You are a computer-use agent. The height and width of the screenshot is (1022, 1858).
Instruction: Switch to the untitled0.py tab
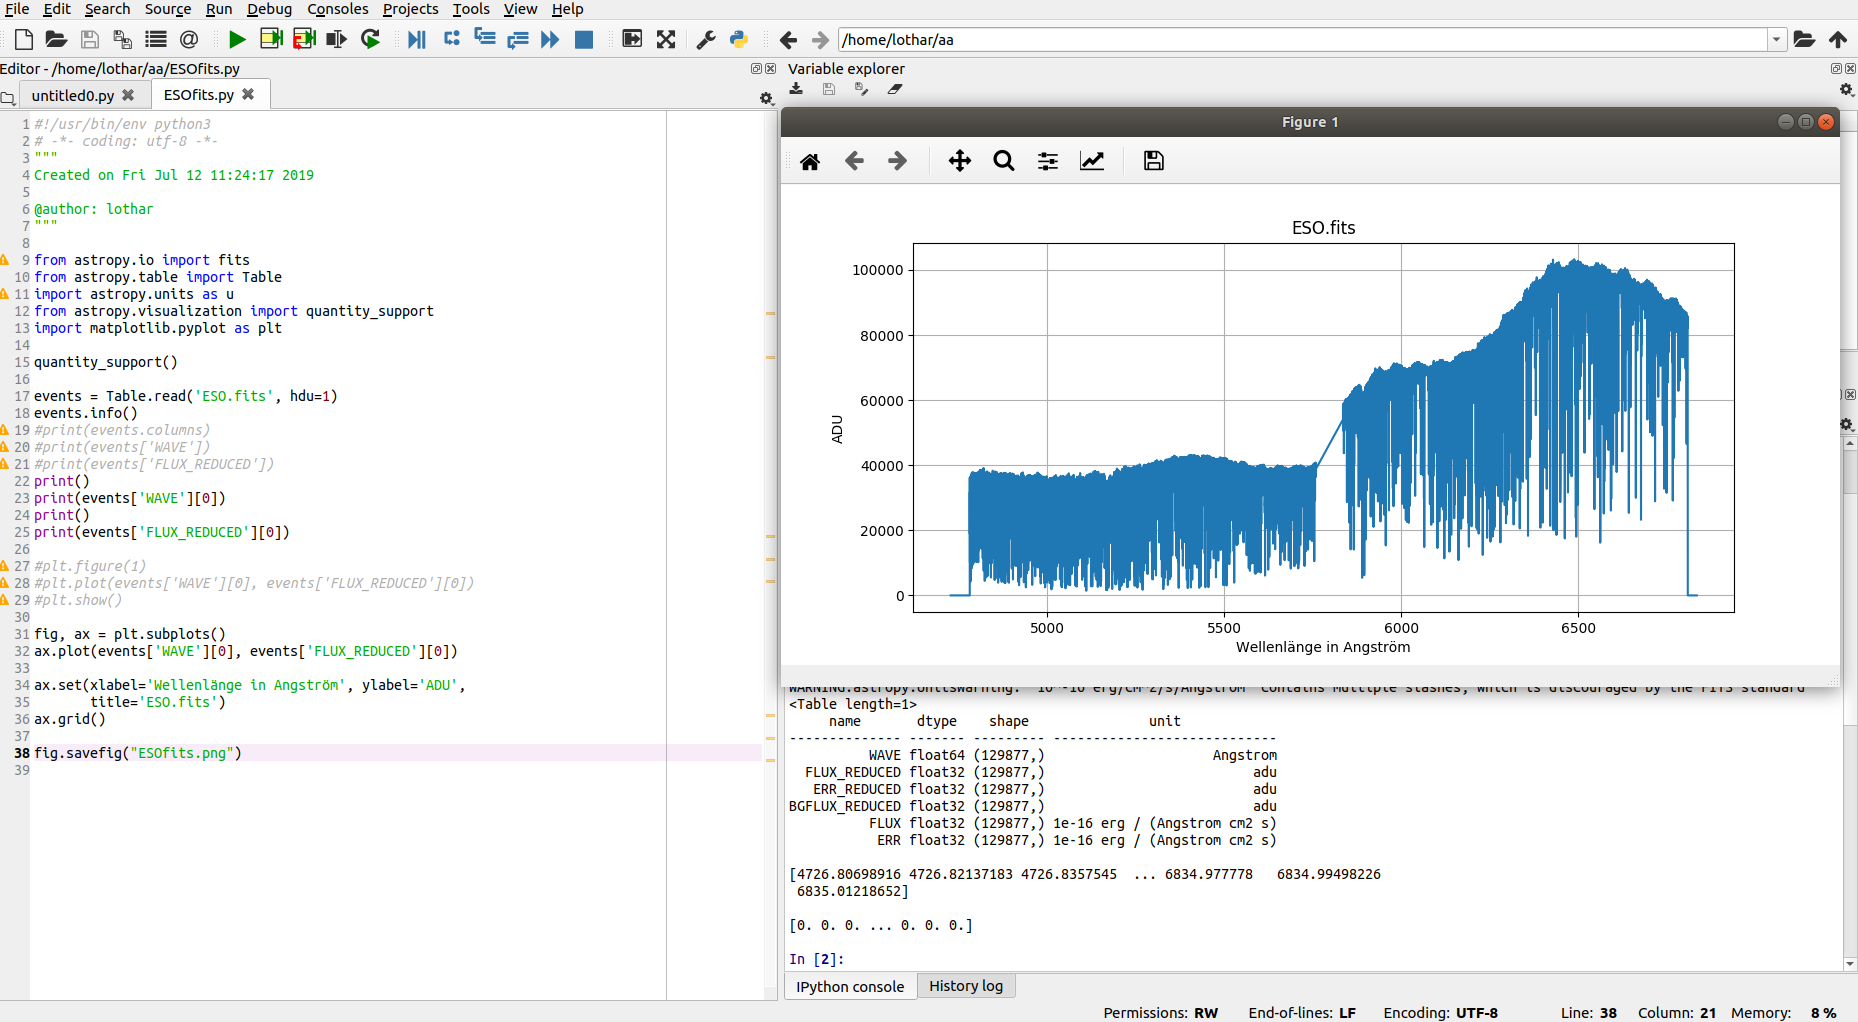(72, 96)
